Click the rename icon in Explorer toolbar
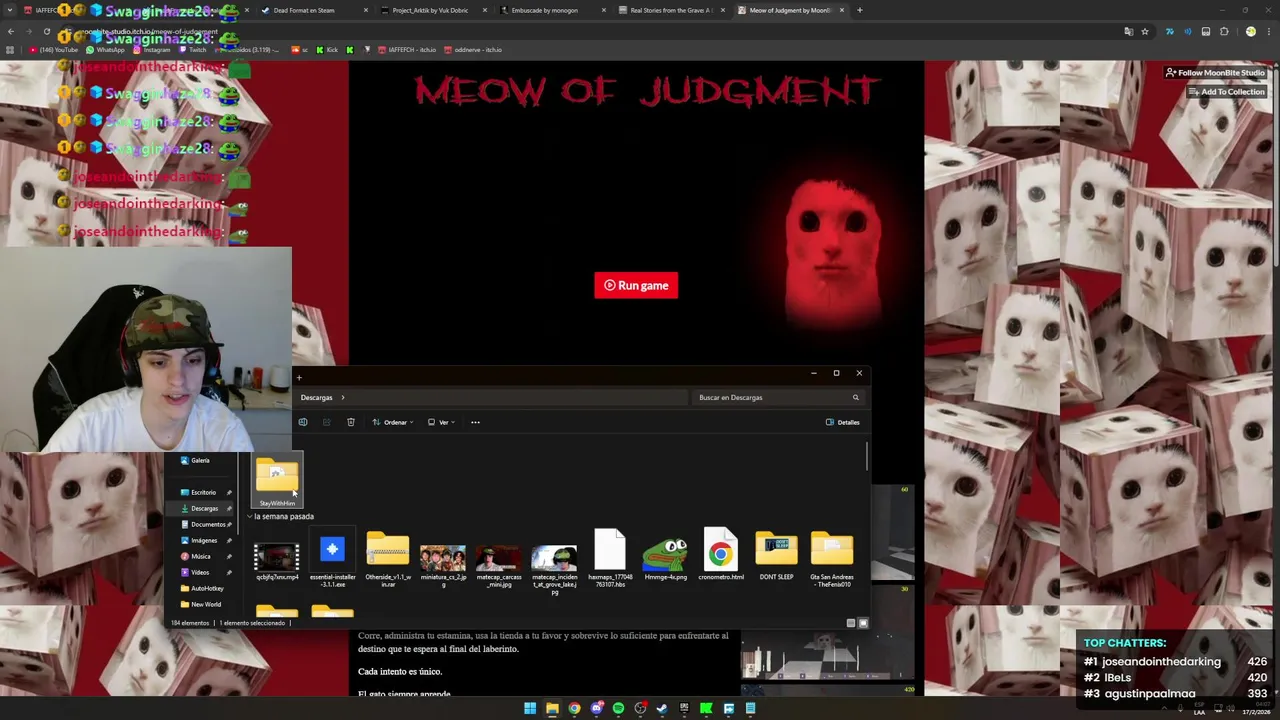 (x=303, y=422)
